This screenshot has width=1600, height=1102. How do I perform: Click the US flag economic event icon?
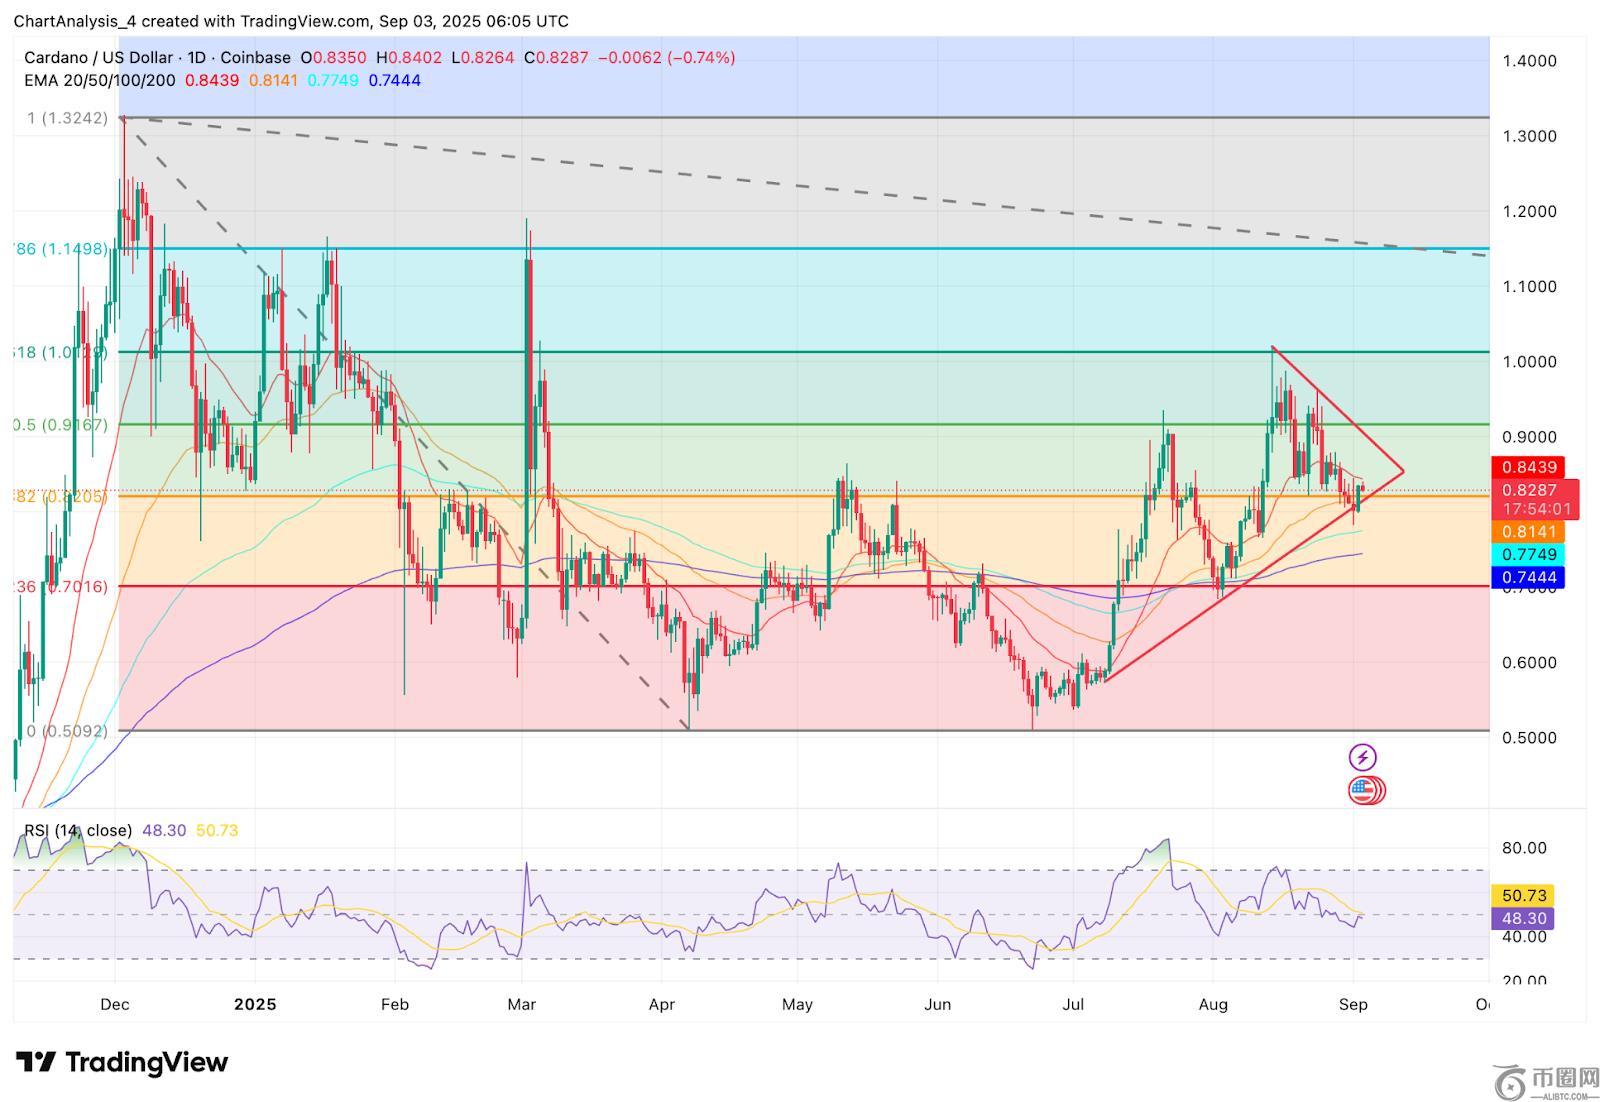pos(1365,791)
